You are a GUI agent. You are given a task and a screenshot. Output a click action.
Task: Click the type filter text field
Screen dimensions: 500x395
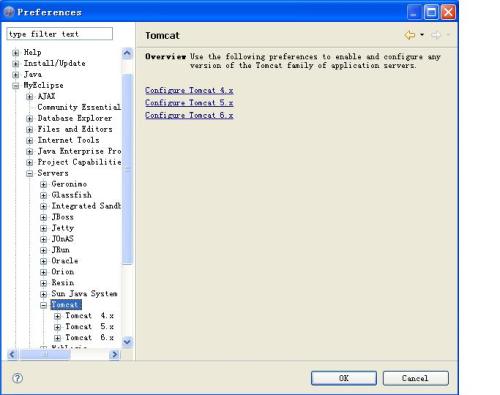60,34
